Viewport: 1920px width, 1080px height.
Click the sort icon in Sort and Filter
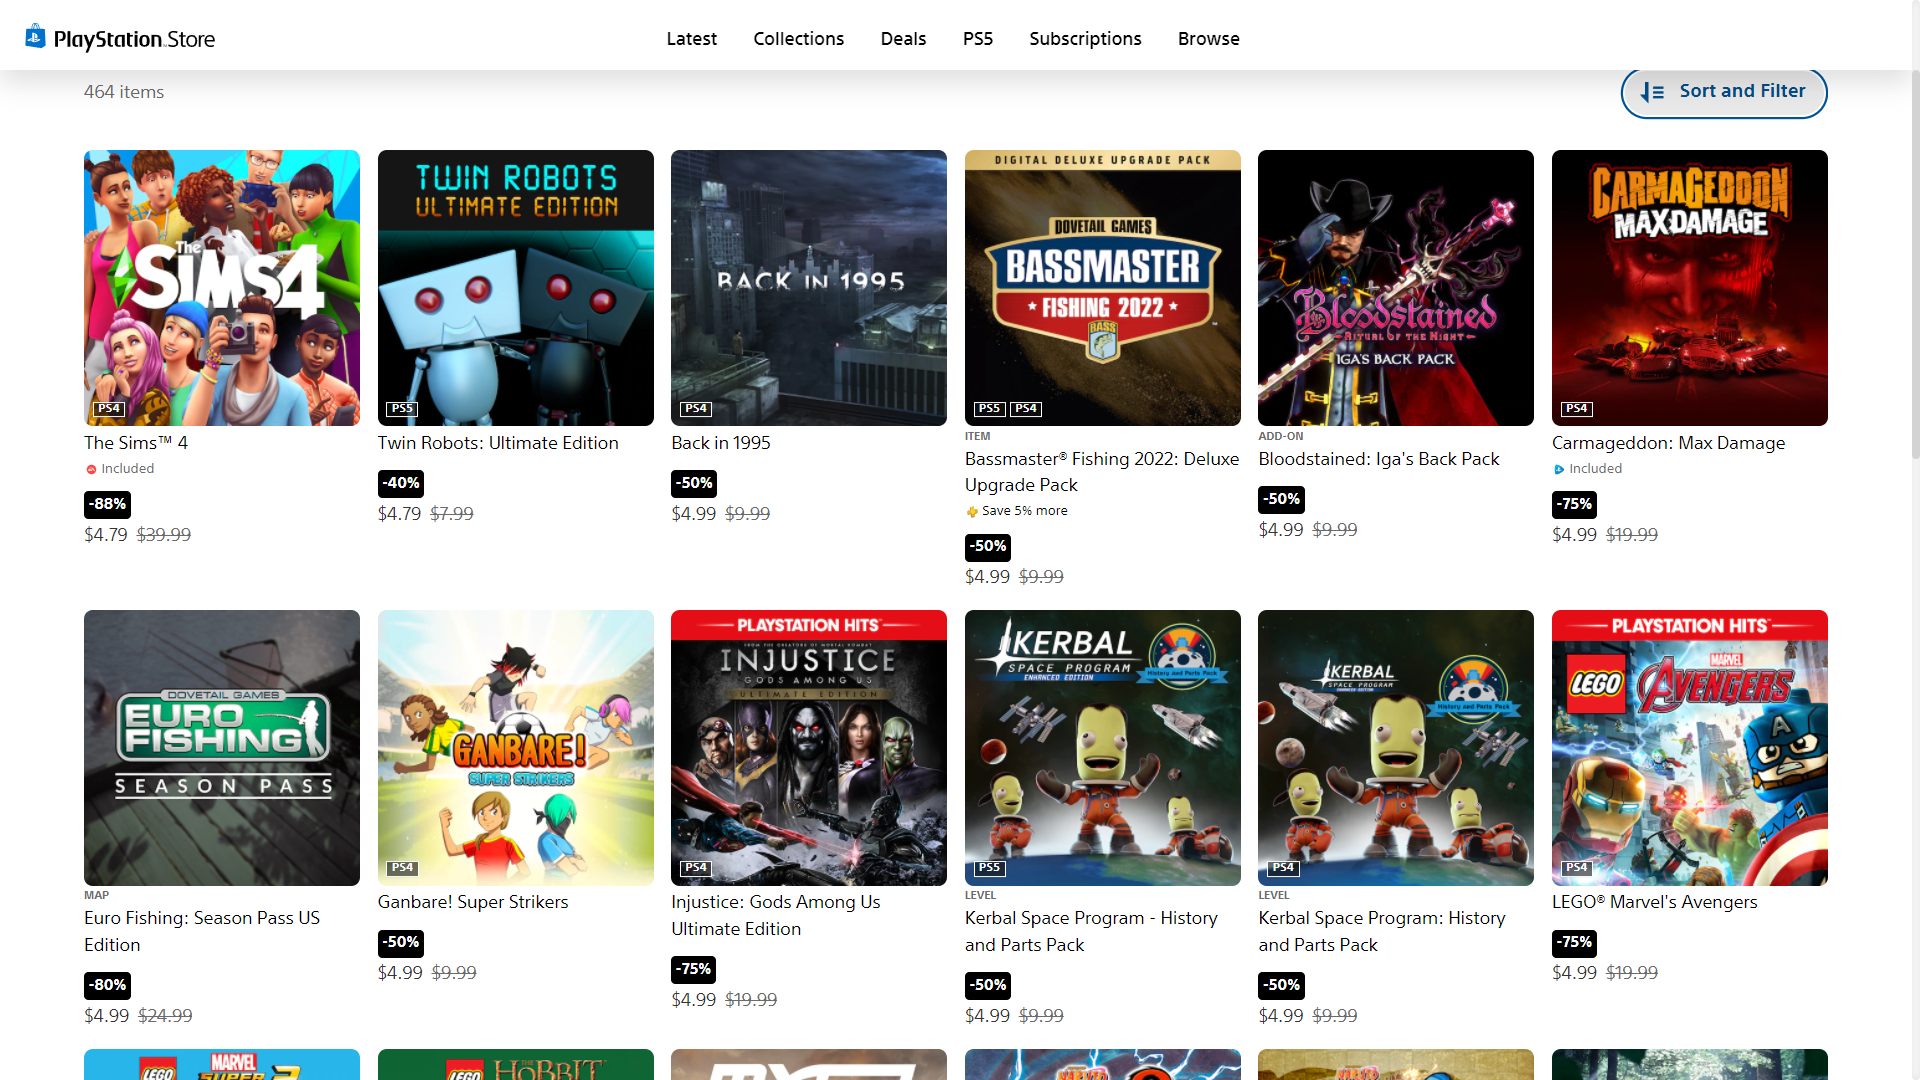[1652, 92]
